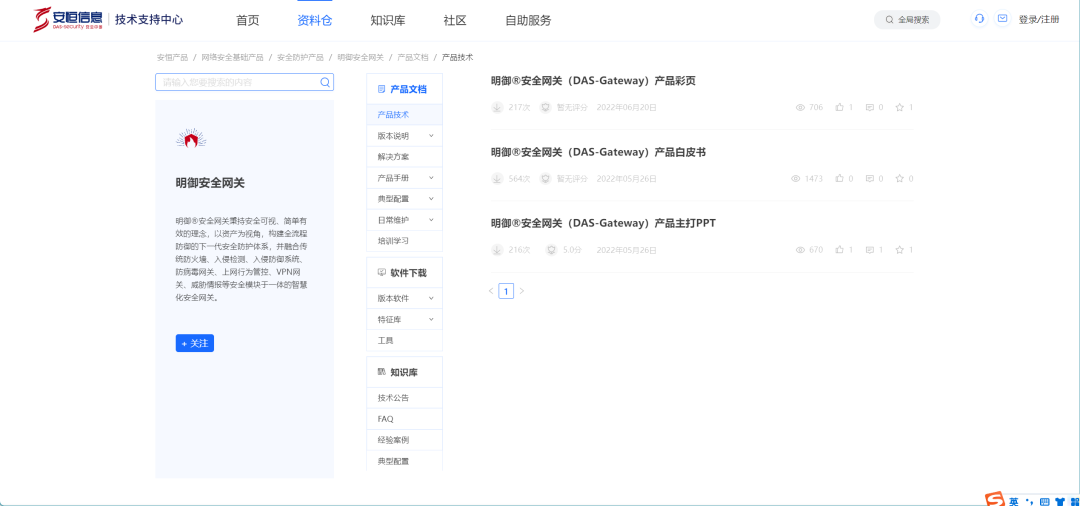The width and height of the screenshot is (1080, 506).
Task: Open 首页 in top navigation
Action: click(248, 21)
